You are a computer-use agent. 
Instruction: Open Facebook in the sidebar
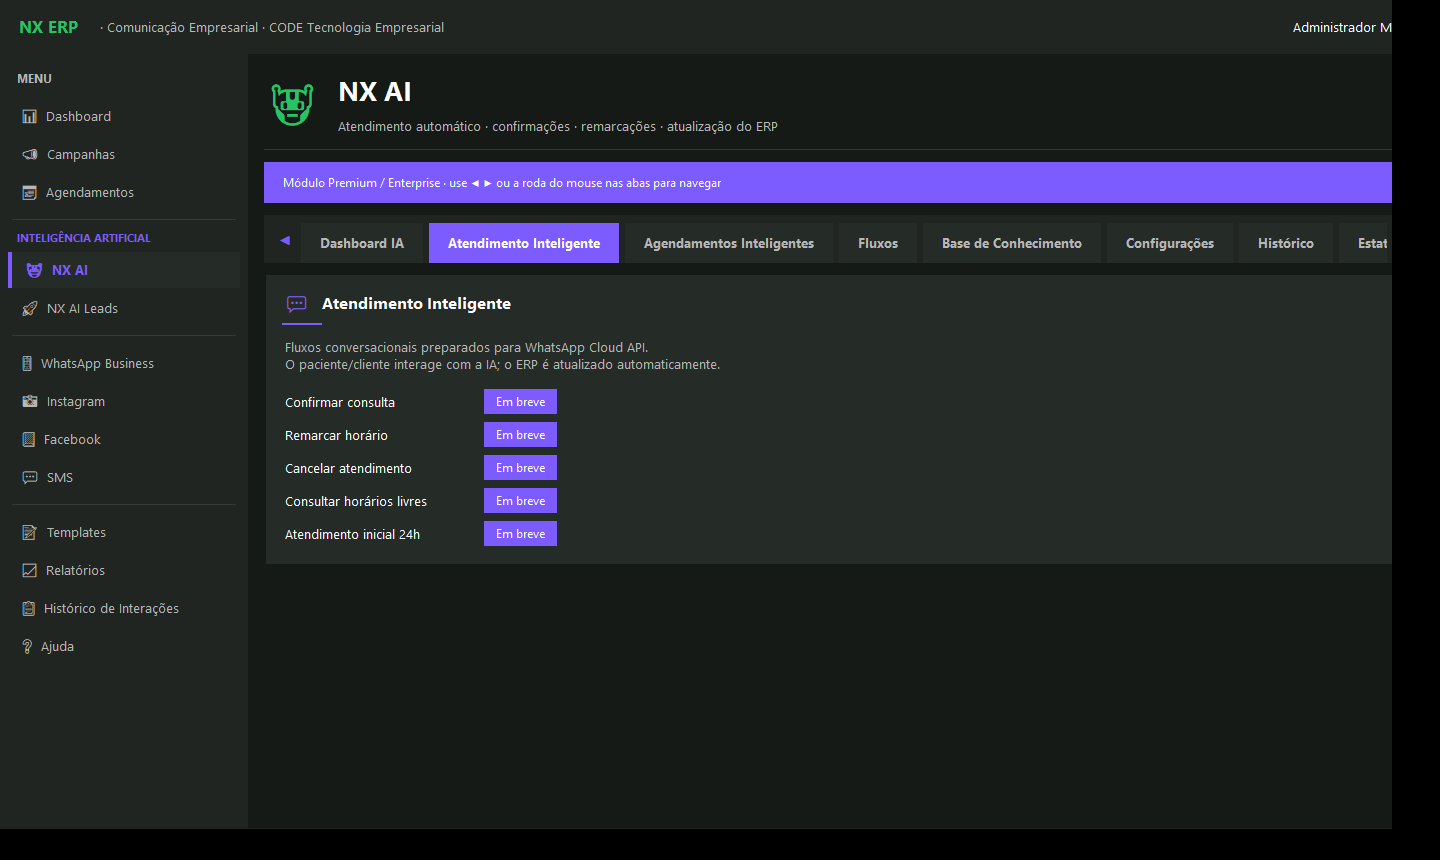[x=124, y=440]
